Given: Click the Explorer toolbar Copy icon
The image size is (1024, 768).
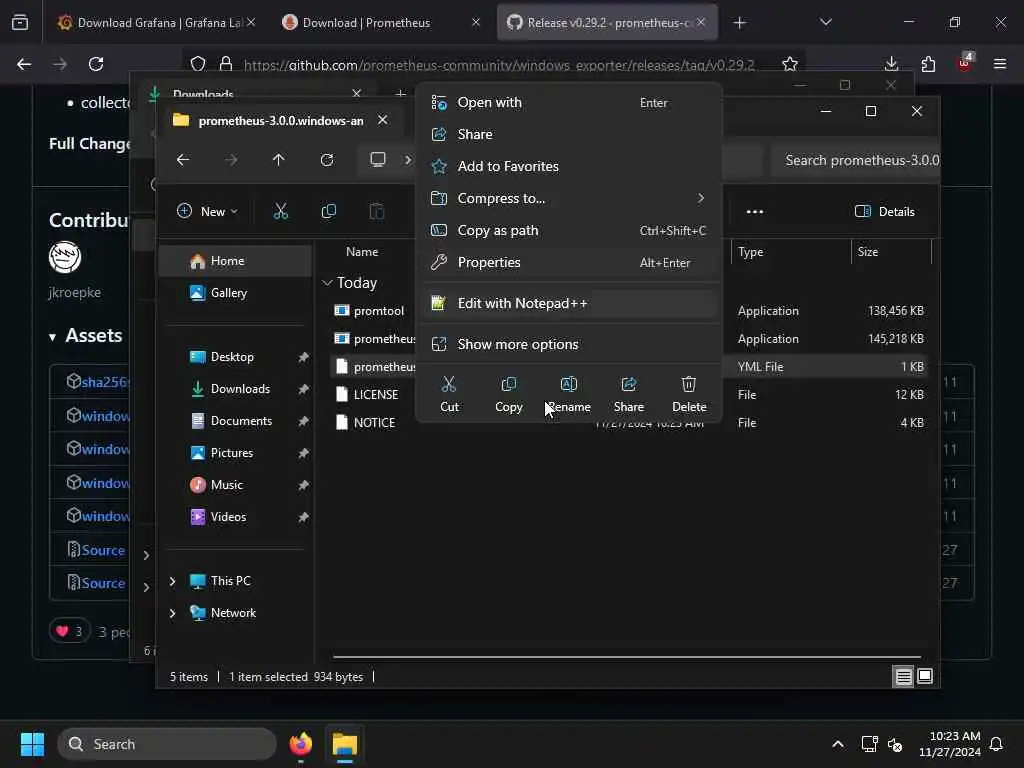Looking at the screenshot, I should coord(328,211).
